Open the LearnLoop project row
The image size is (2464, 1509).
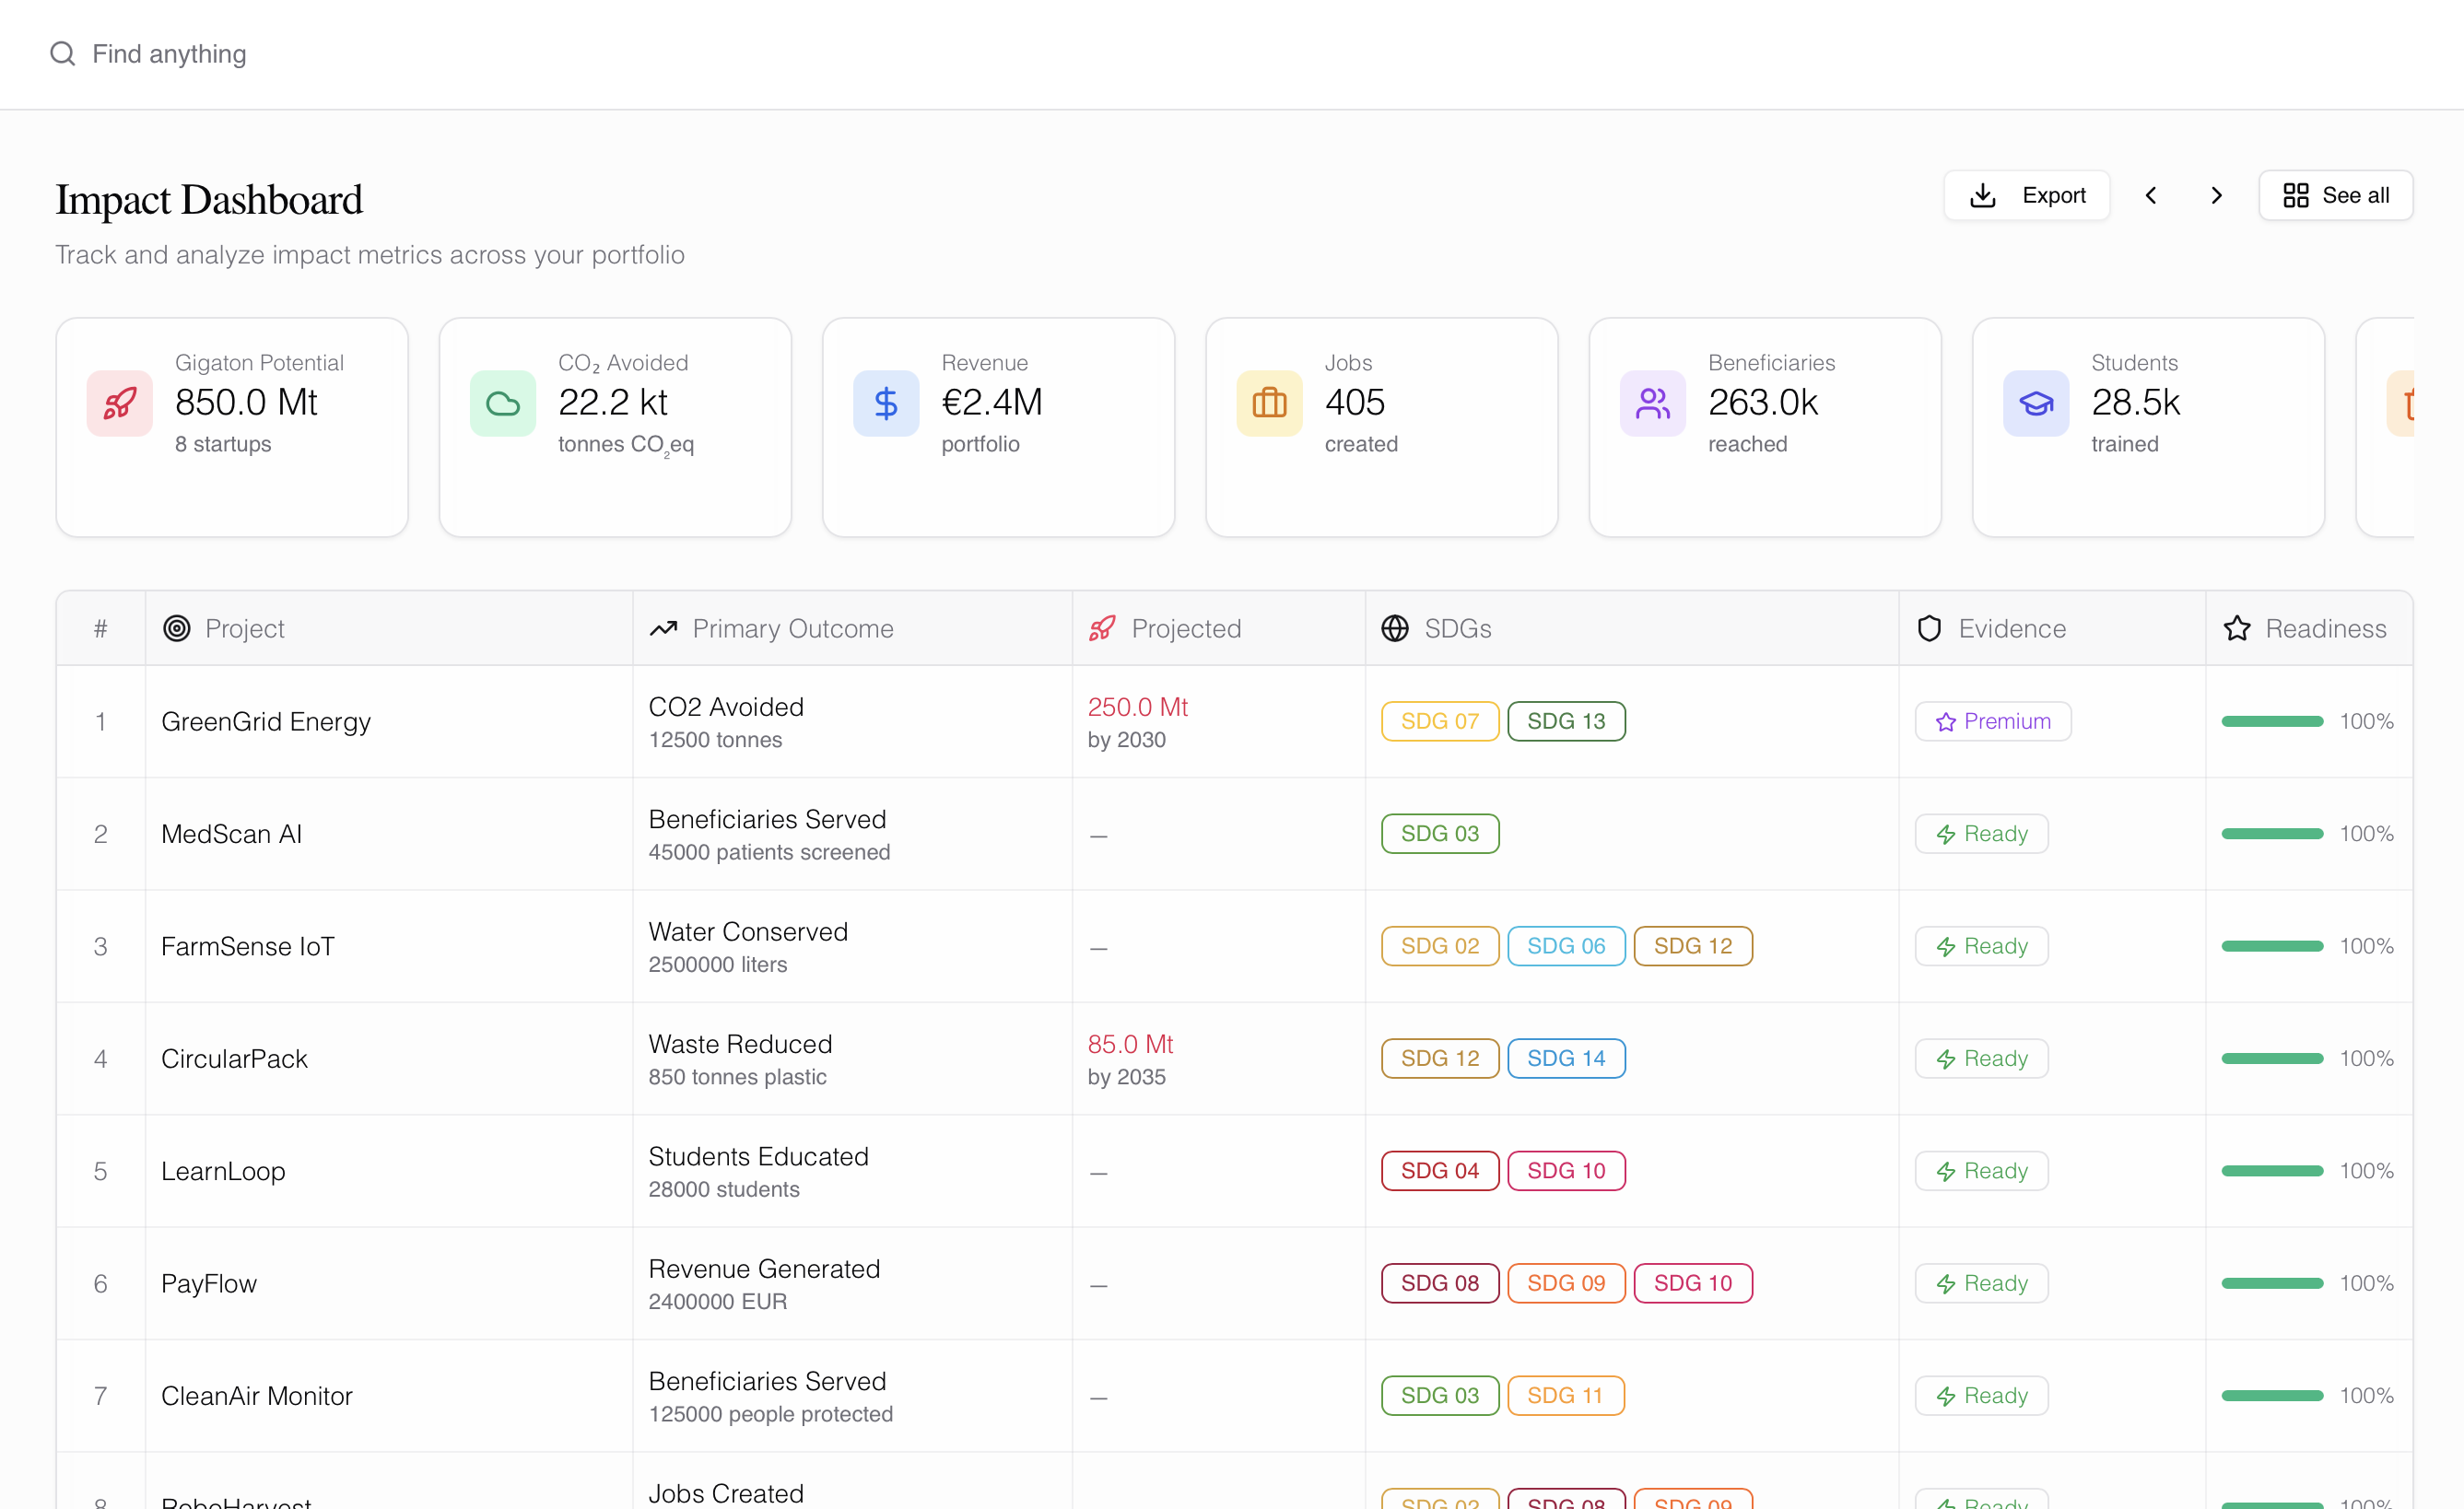tap(1234, 1171)
